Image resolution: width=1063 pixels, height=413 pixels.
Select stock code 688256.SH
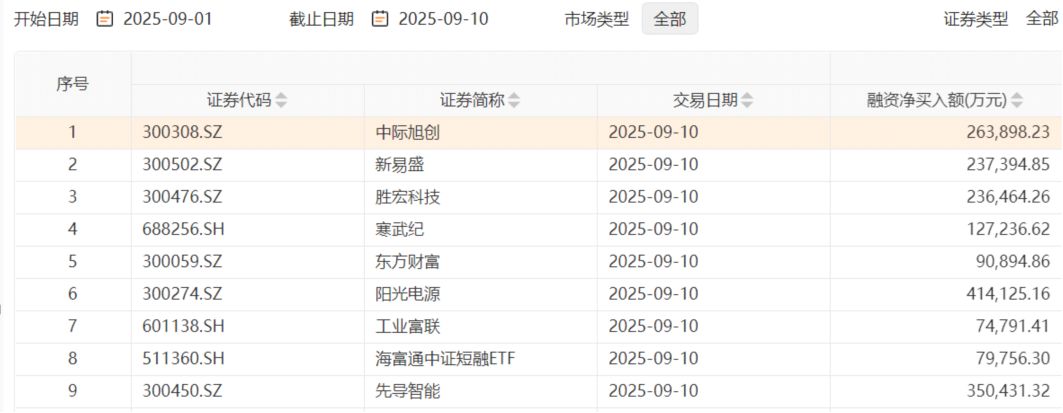tap(184, 229)
